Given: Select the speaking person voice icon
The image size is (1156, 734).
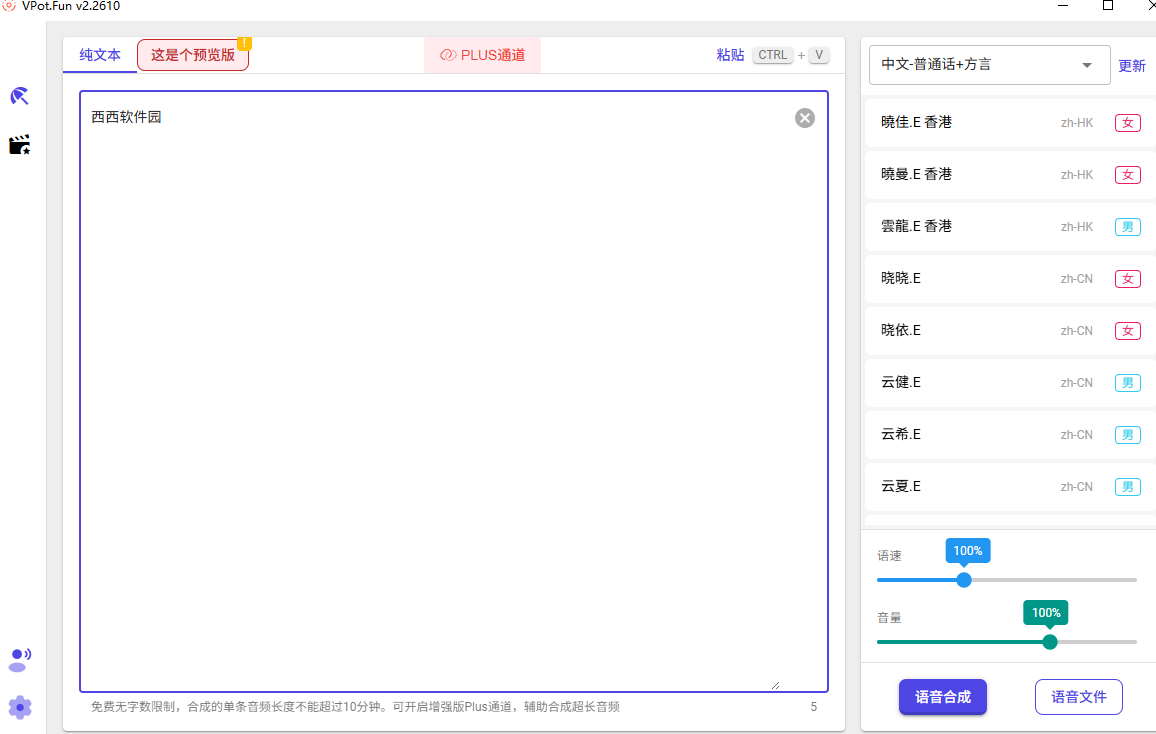Looking at the screenshot, I should pyautogui.click(x=20, y=660).
